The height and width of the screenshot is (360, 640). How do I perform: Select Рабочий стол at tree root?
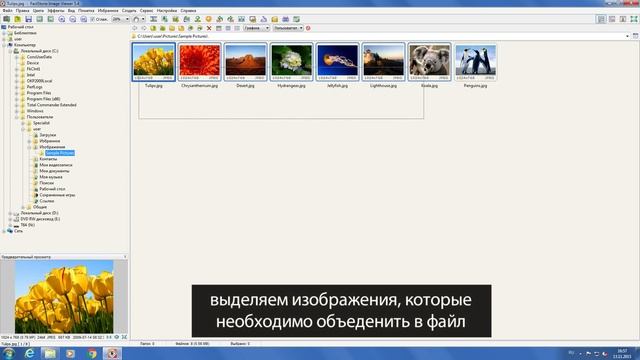(20, 27)
